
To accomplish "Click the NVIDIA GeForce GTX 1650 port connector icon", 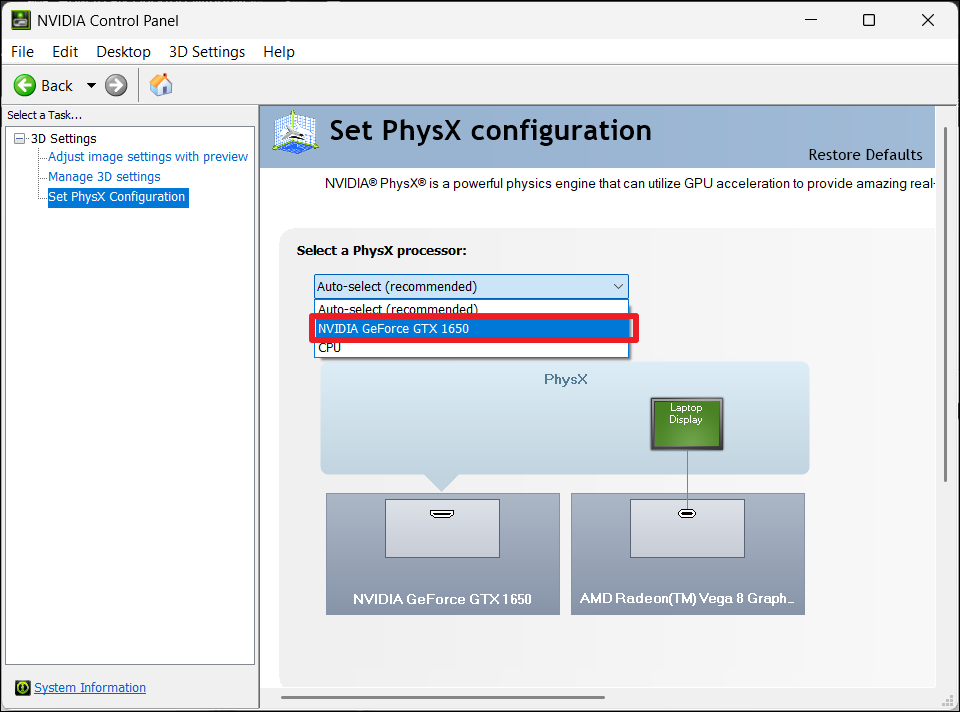I will click(441, 514).
